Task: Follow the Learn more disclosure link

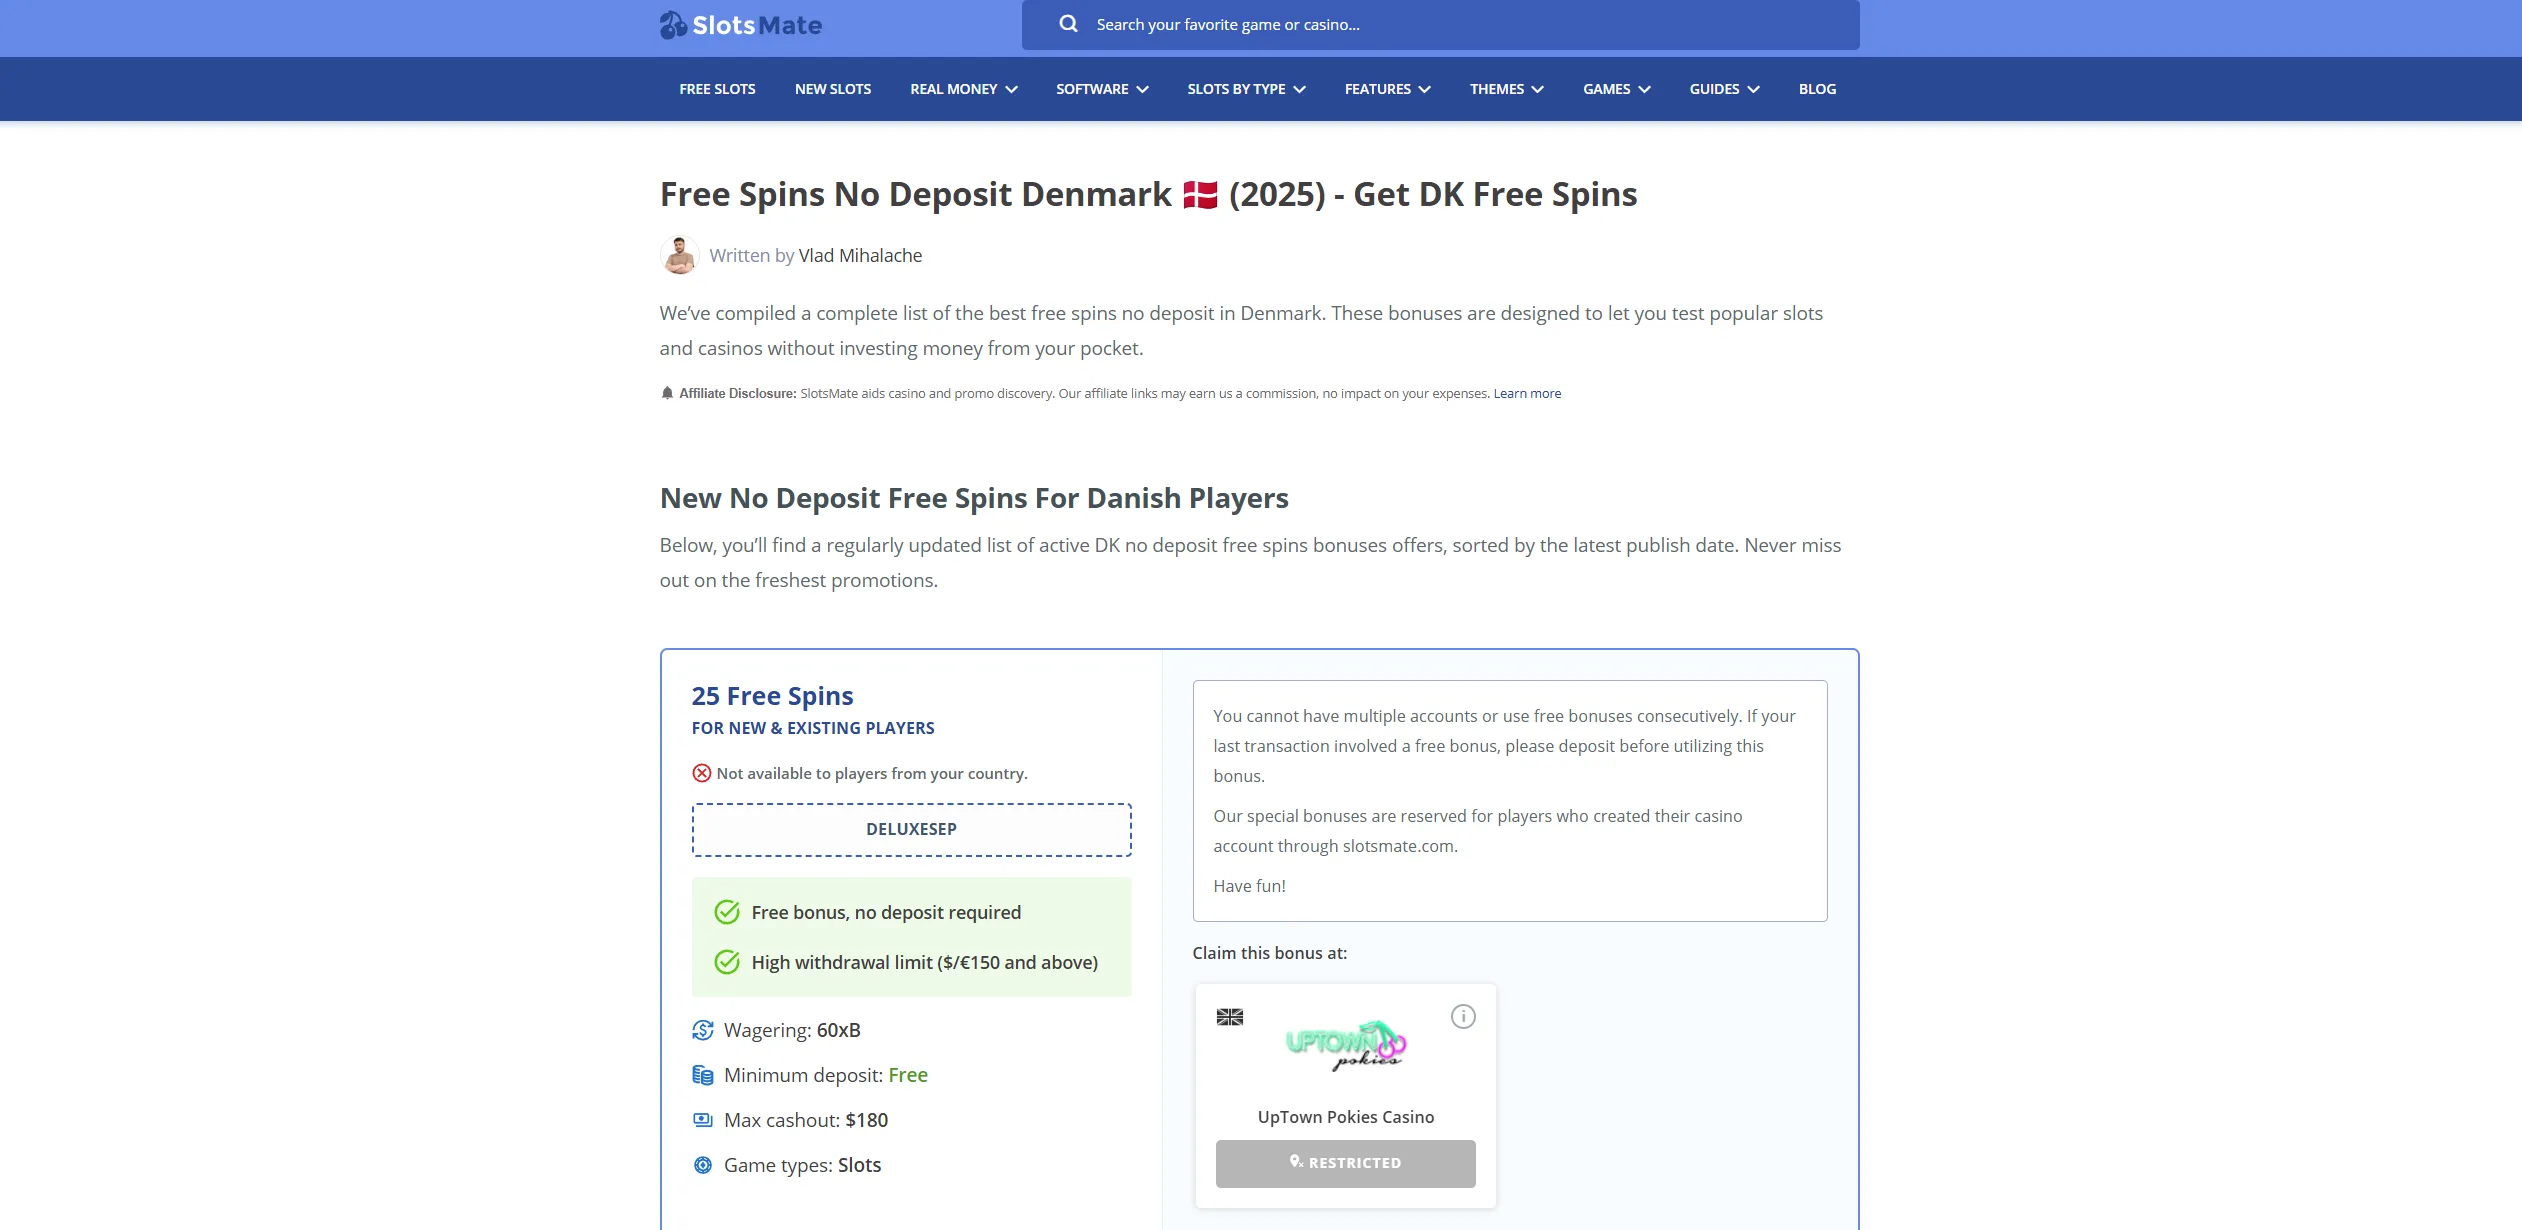Action: 1527,393
